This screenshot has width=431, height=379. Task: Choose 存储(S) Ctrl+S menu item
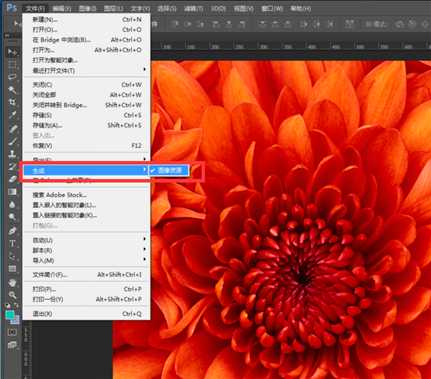point(87,115)
